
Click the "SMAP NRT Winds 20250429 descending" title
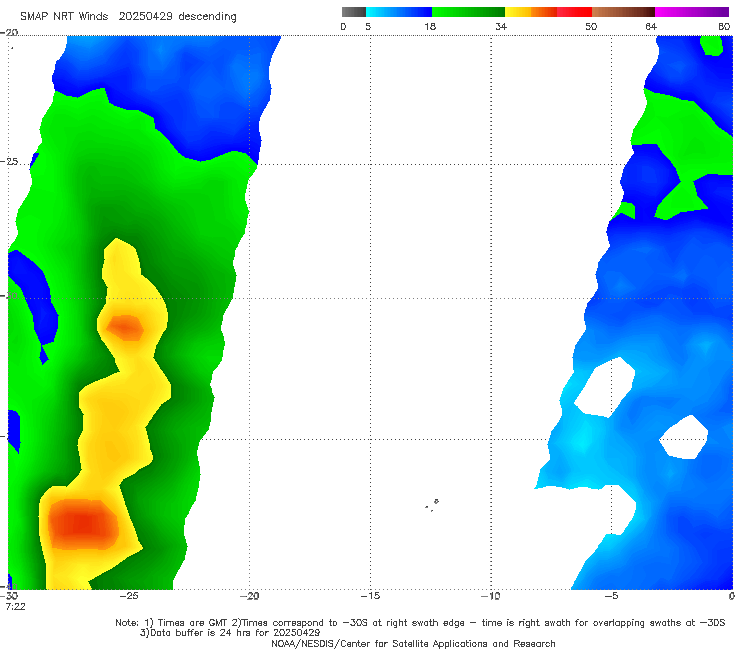click(x=128, y=17)
